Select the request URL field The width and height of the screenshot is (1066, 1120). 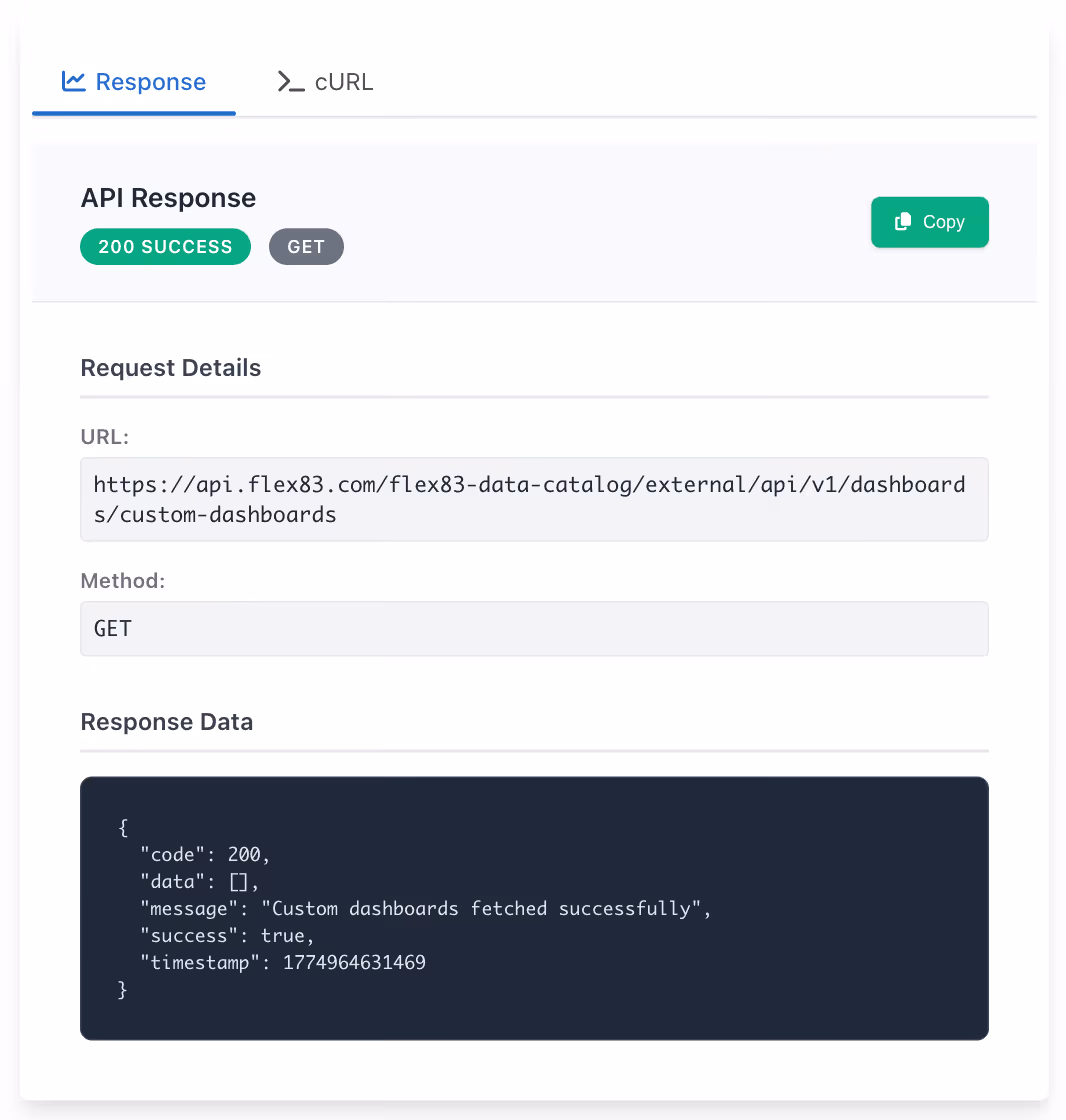[534, 499]
